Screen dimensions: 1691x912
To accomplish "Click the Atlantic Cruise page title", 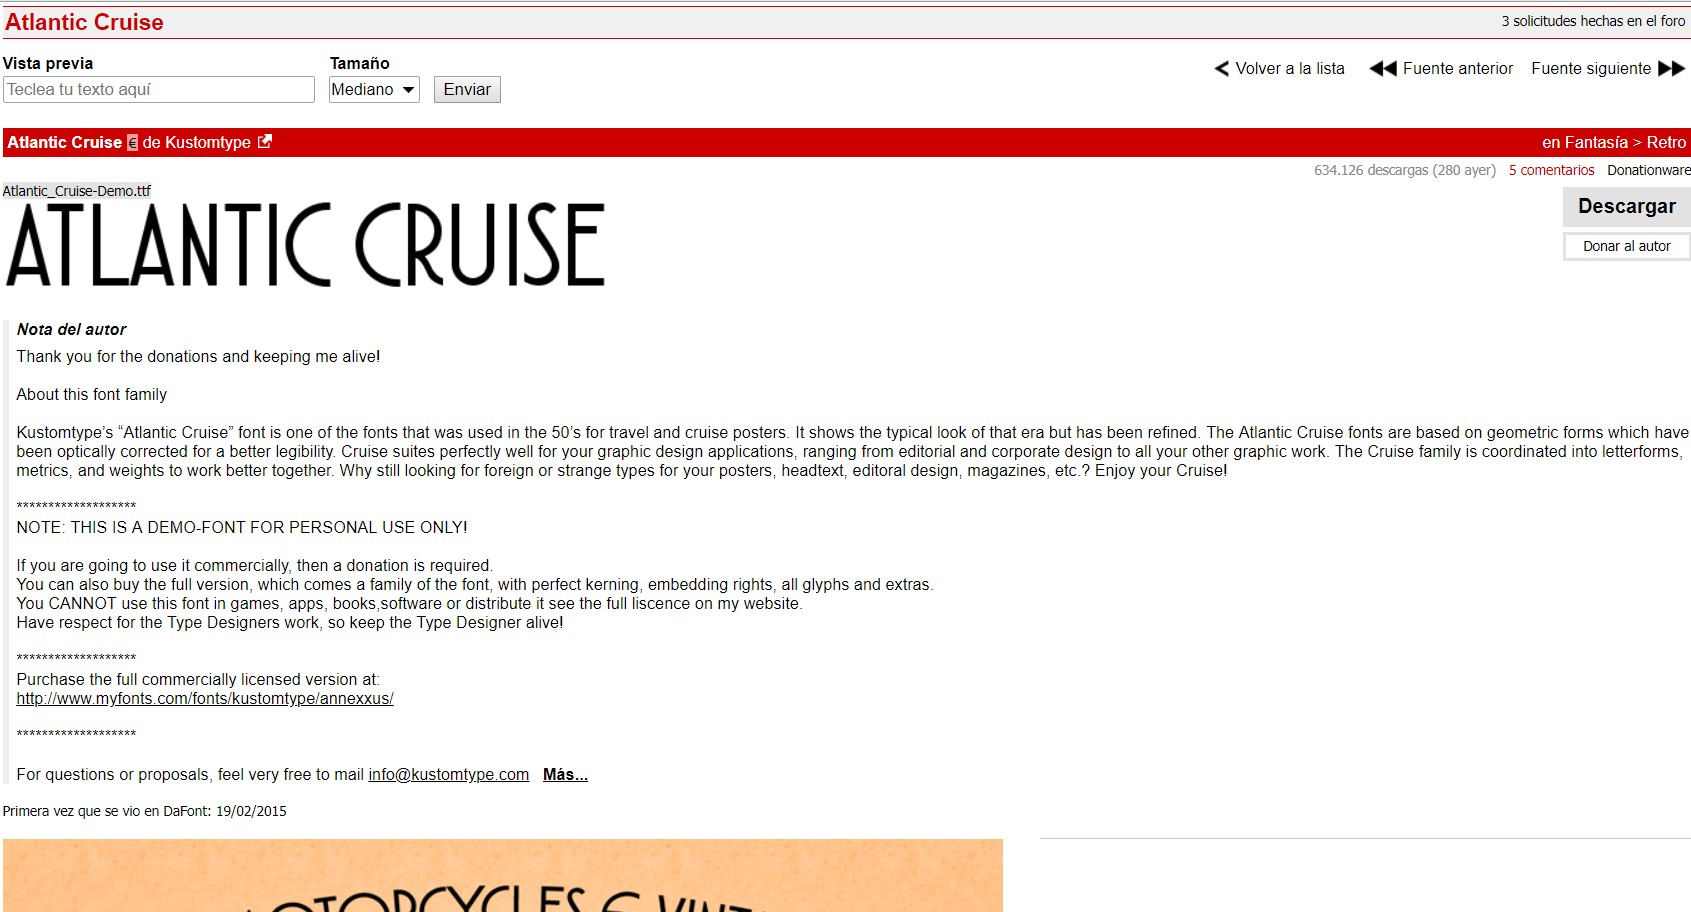I will click(x=84, y=22).
